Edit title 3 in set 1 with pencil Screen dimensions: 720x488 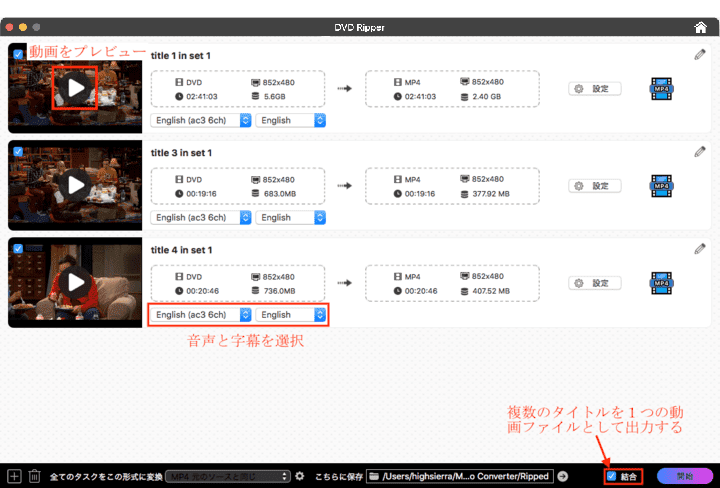coord(699,151)
